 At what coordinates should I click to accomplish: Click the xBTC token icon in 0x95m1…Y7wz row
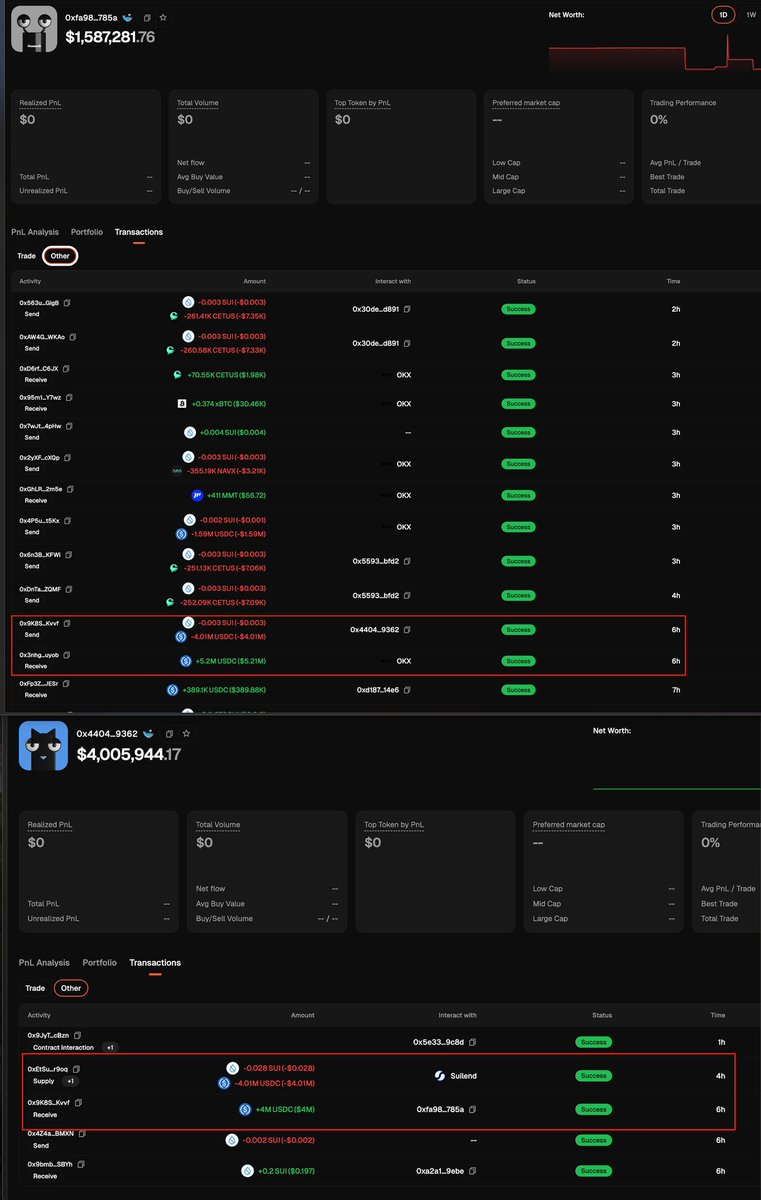point(181,404)
